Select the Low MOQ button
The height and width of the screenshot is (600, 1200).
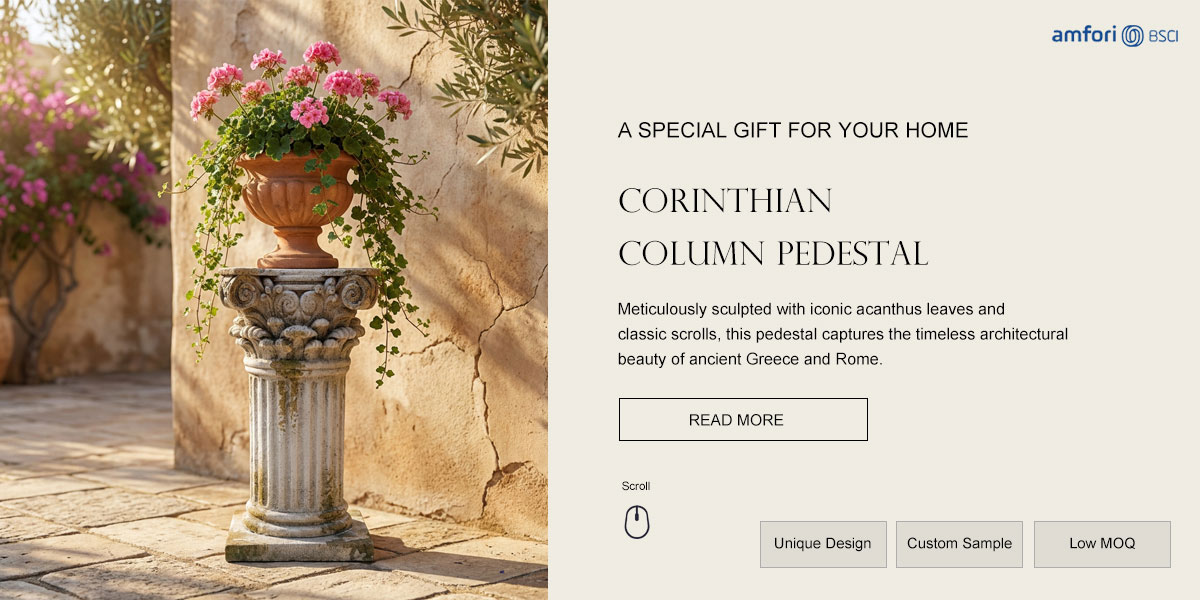pos(1102,544)
